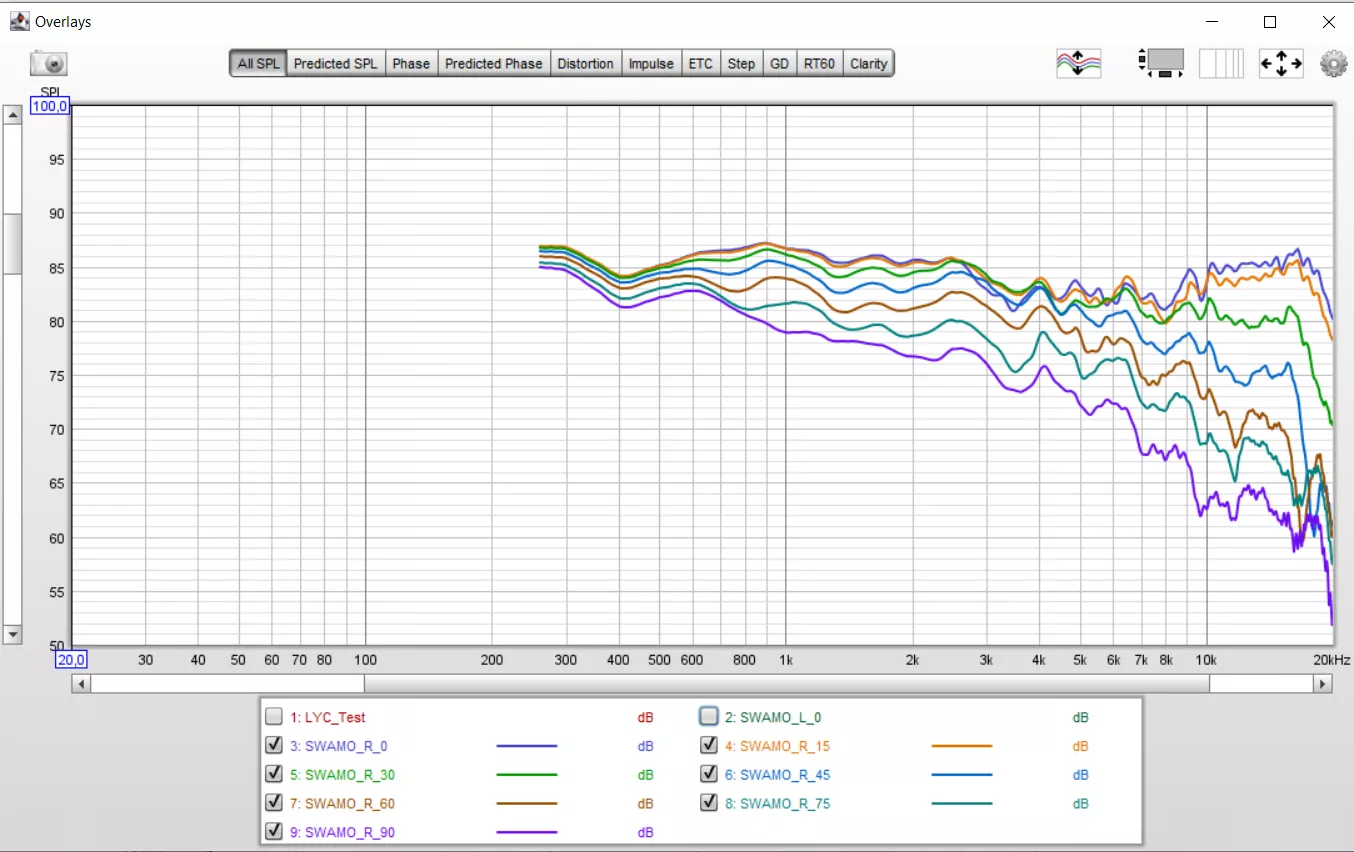This screenshot has height=852, width=1354.
Task: Uncheck the SWAMO_R_0 trace
Action: tap(274, 746)
